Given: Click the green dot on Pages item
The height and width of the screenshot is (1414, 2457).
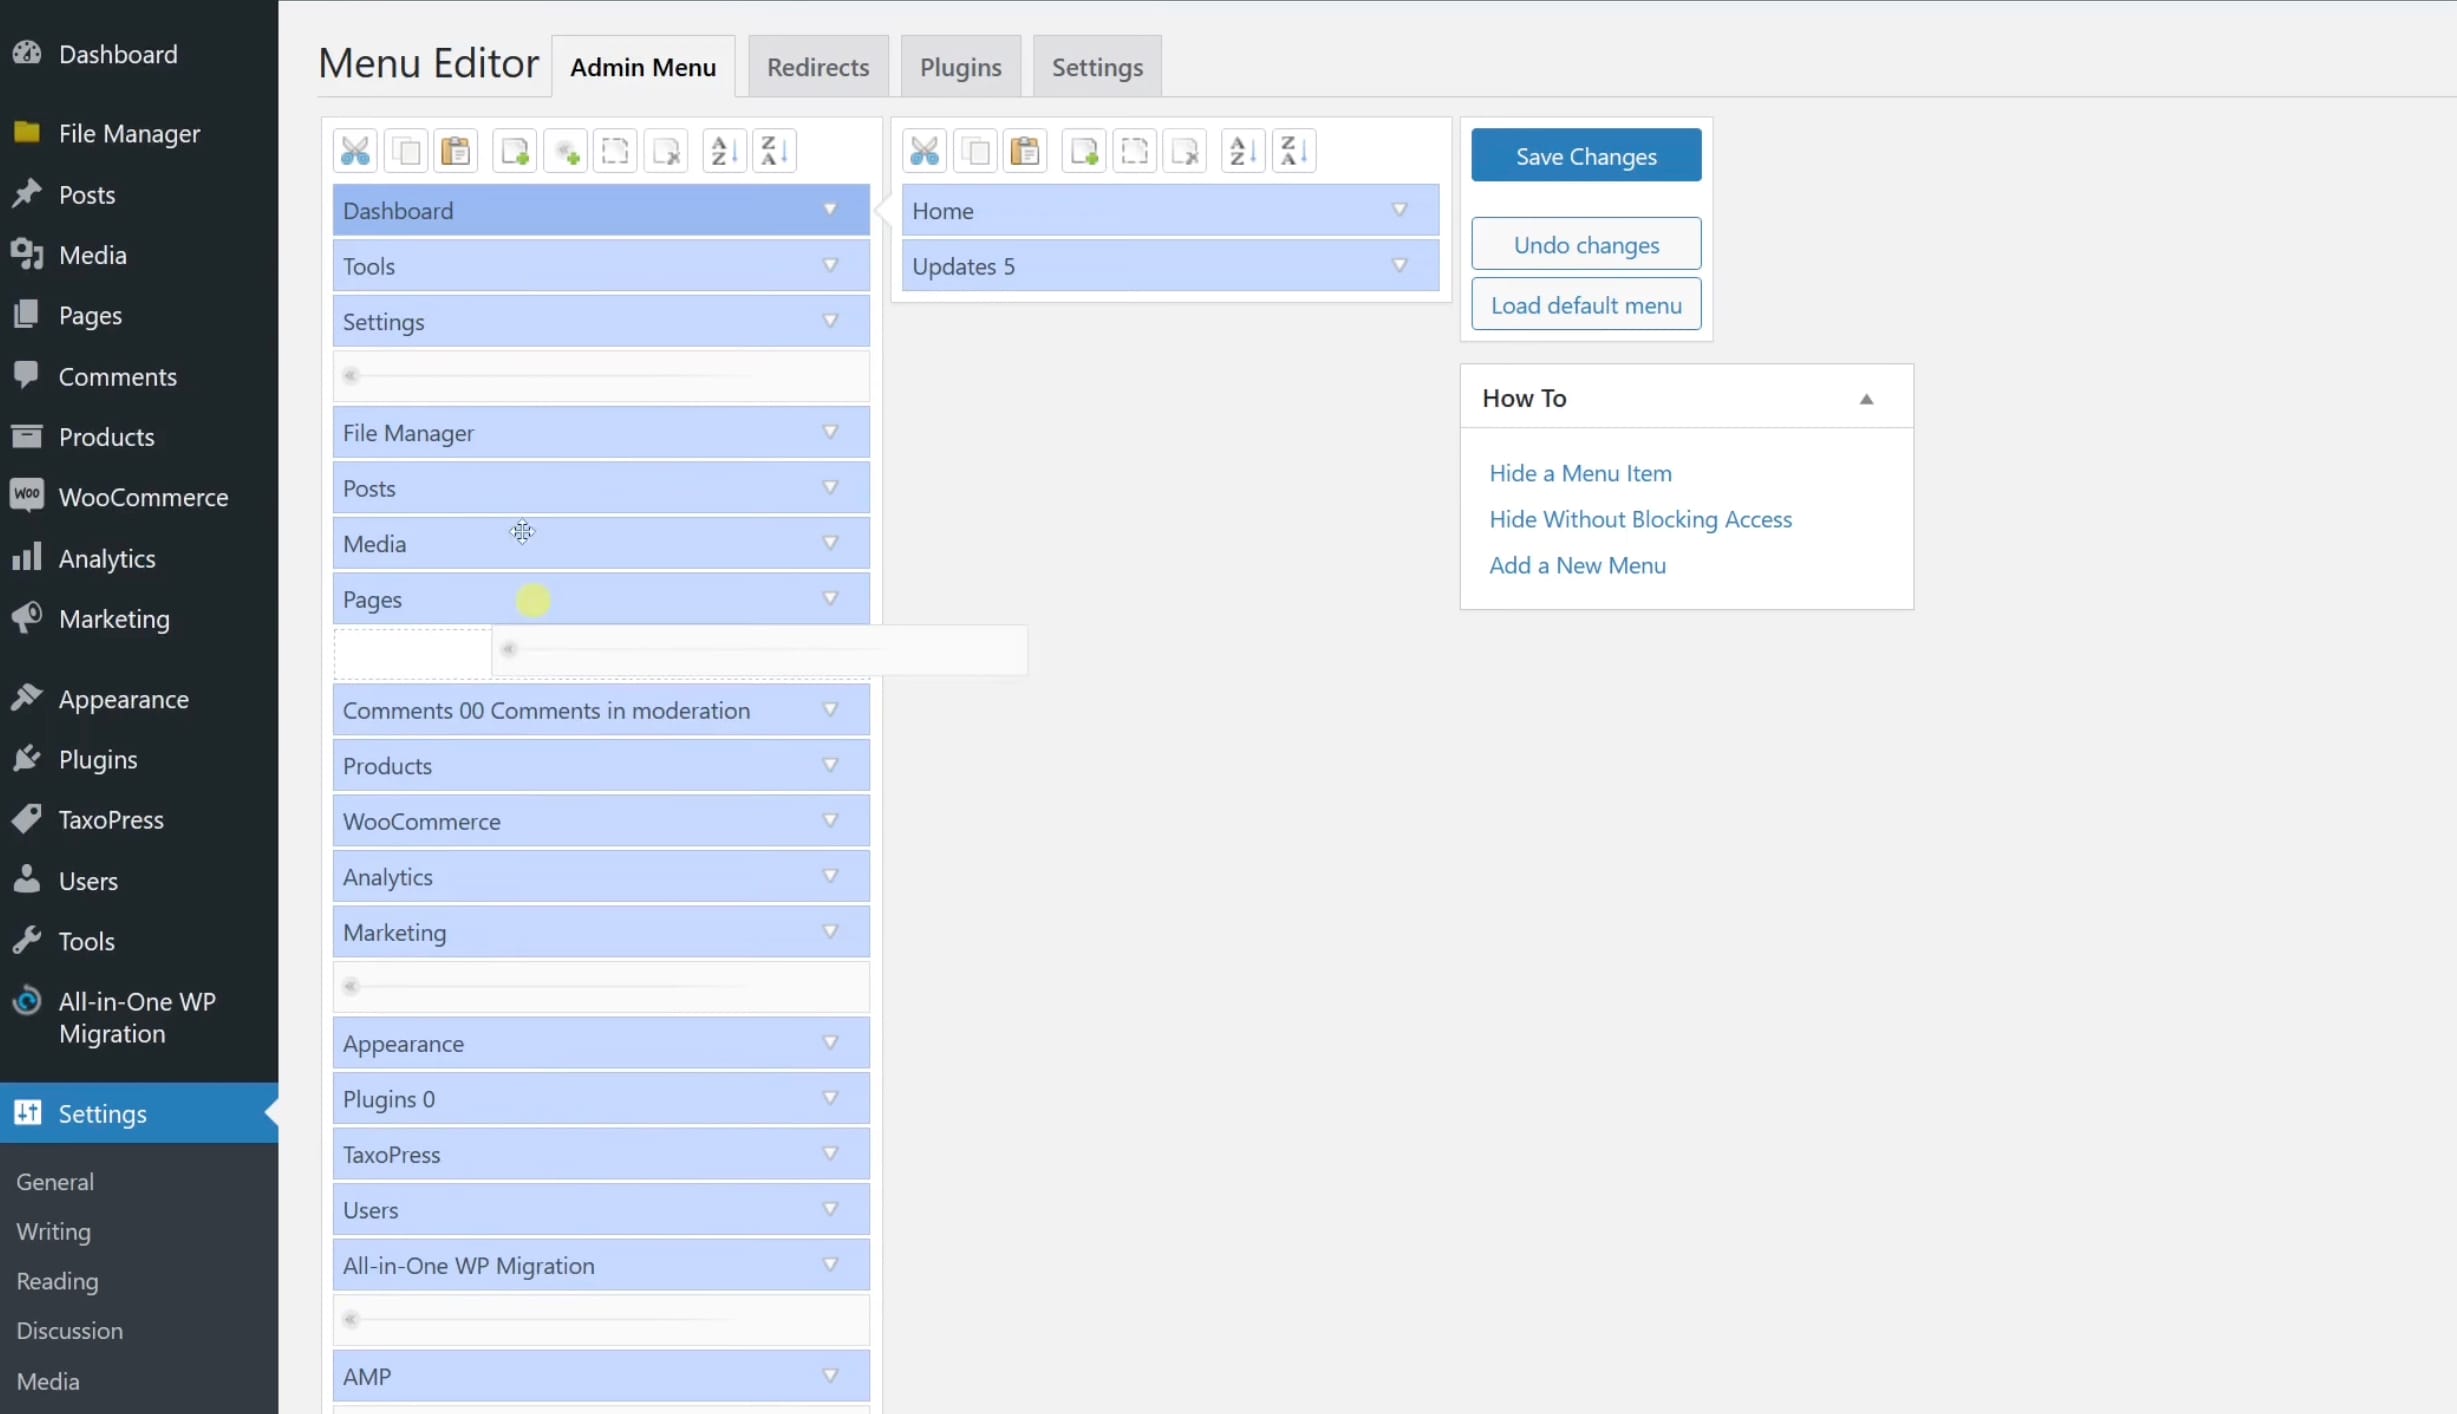Looking at the screenshot, I should point(533,599).
